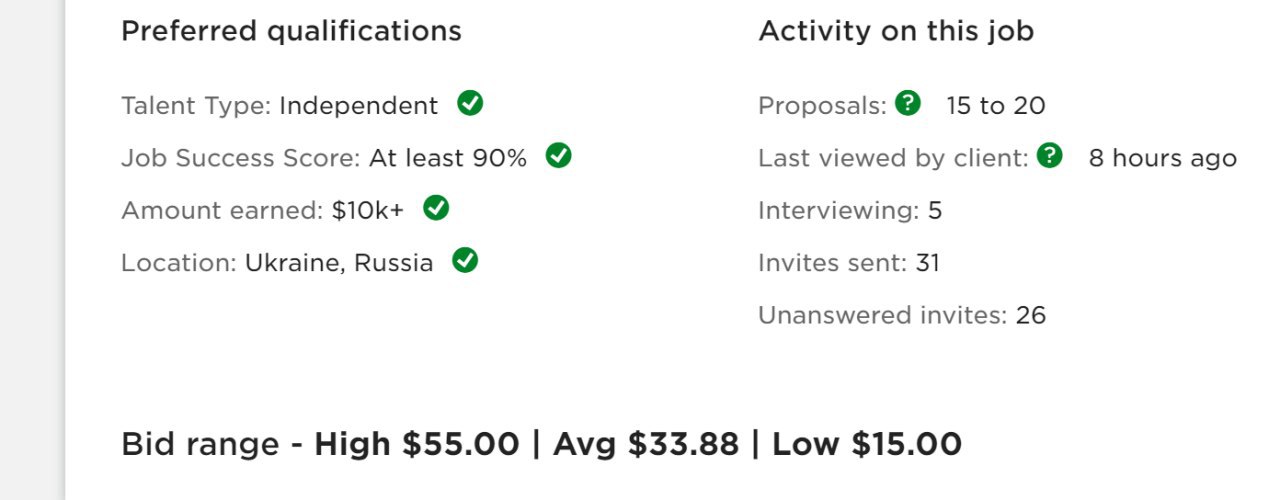
Task: Click the 8 hours ago value
Action: tap(1162, 159)
